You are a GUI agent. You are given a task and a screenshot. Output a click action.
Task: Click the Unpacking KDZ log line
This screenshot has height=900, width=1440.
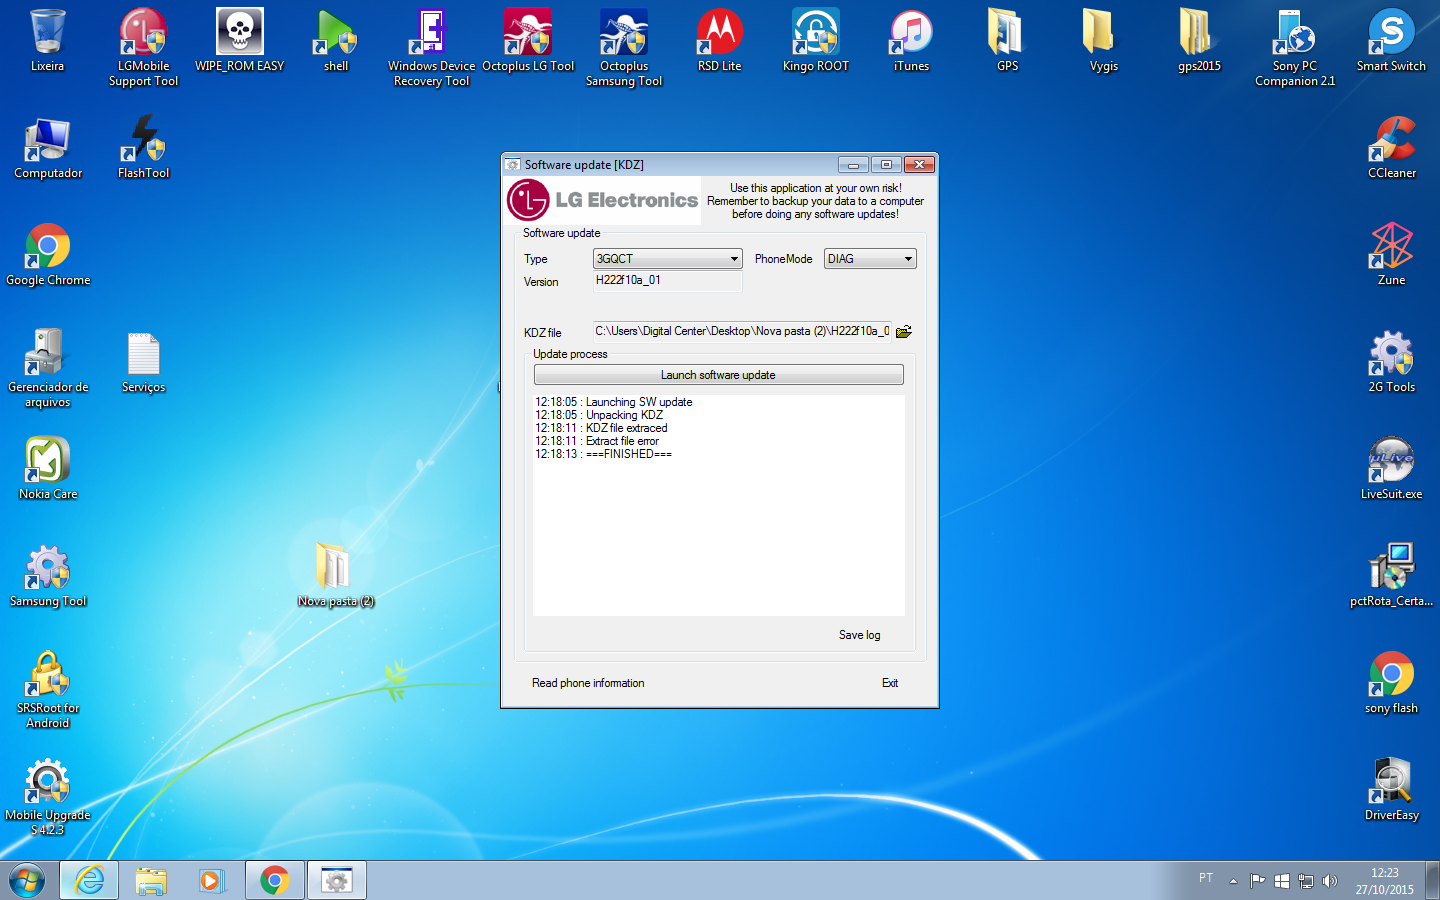[599, 415]
